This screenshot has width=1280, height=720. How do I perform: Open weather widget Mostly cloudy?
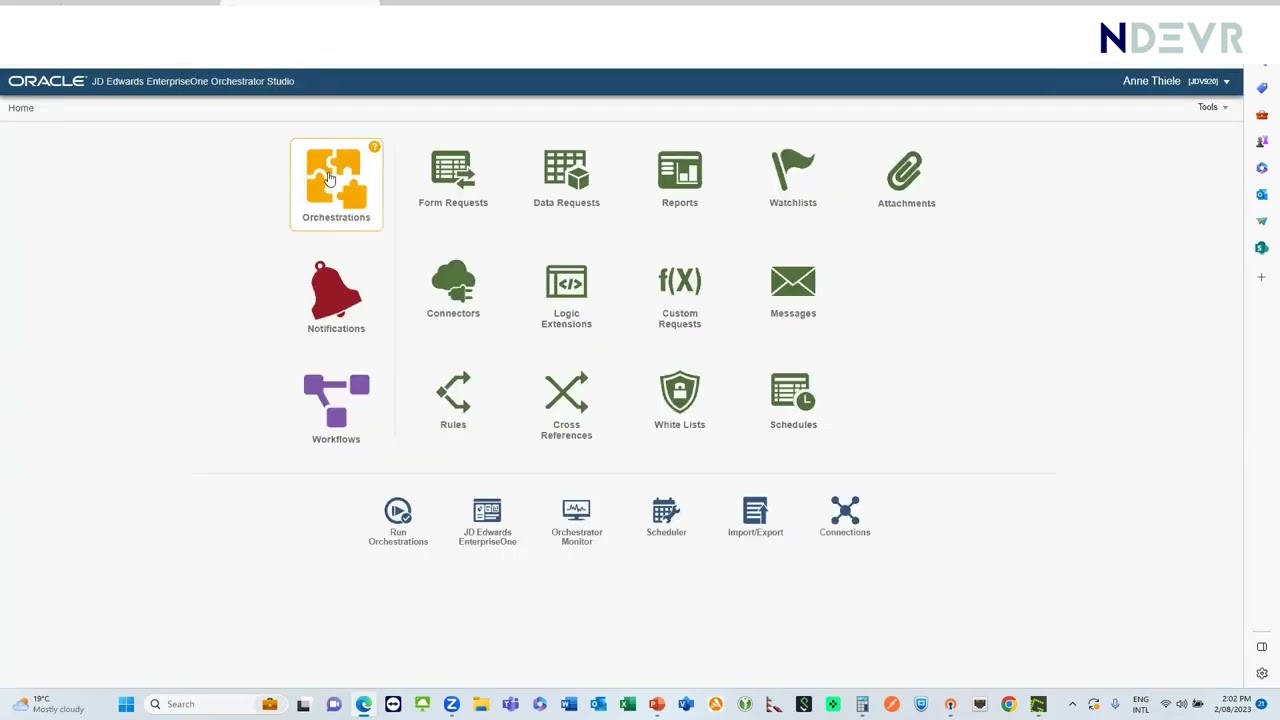pos(48,704)
